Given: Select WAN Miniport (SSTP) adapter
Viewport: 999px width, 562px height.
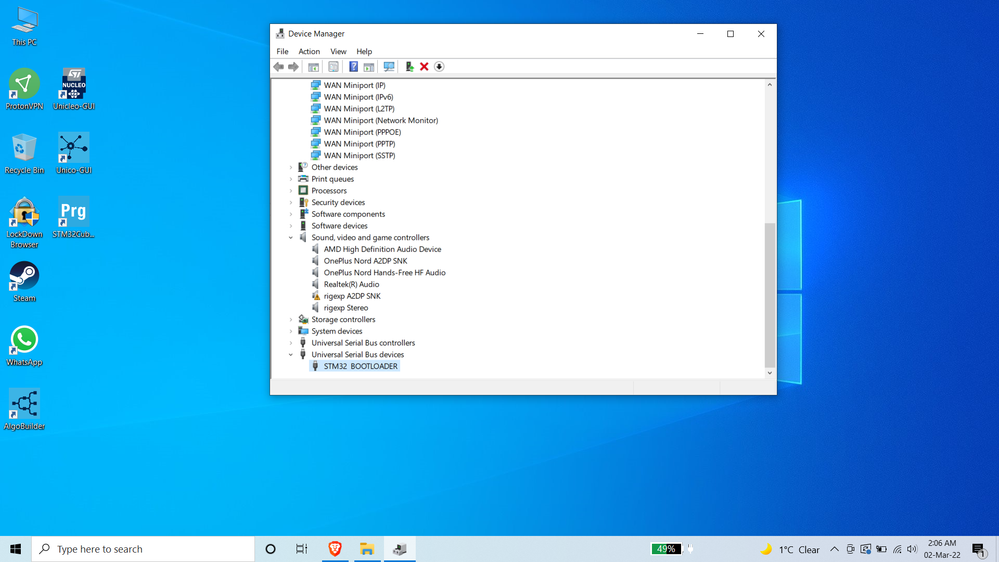Looking at the screenshot, I should pyautogui.click(x=359, y=155).
